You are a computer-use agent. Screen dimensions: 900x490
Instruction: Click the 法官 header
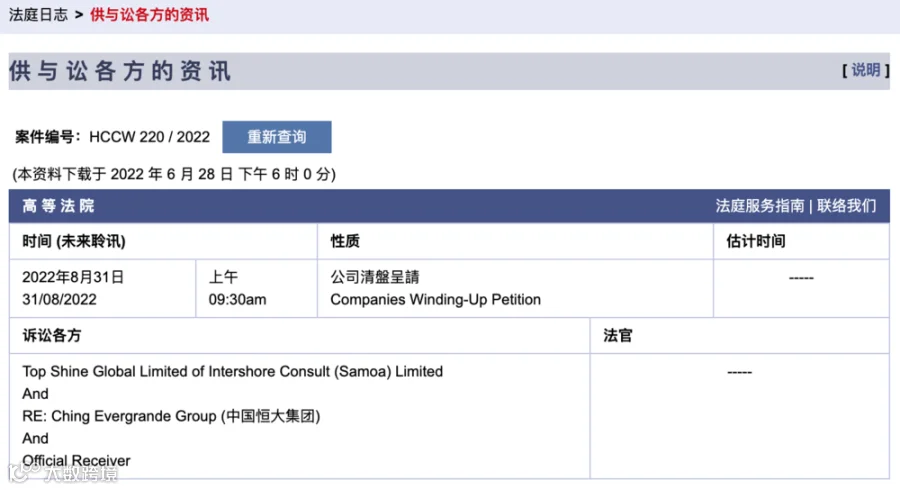[618, 336]
